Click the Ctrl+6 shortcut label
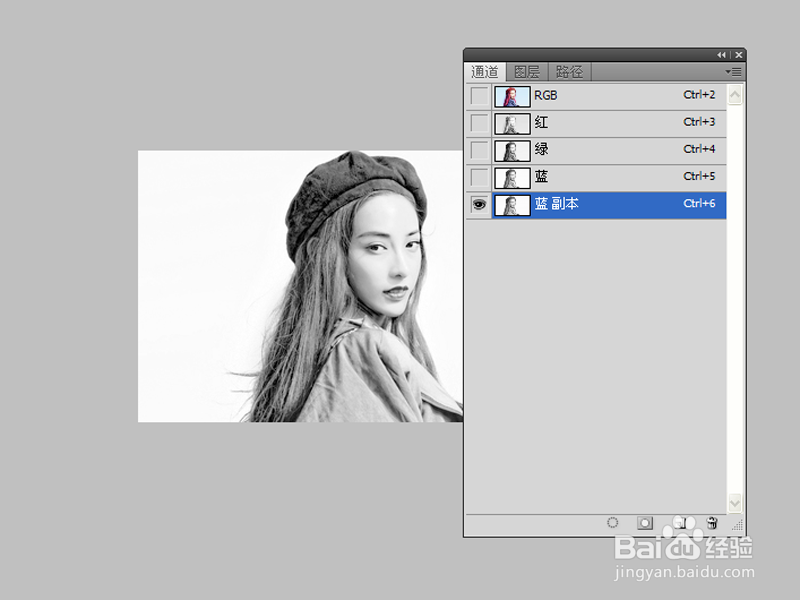The height and width of the screenshot is (600, 800). click(699, 203)
